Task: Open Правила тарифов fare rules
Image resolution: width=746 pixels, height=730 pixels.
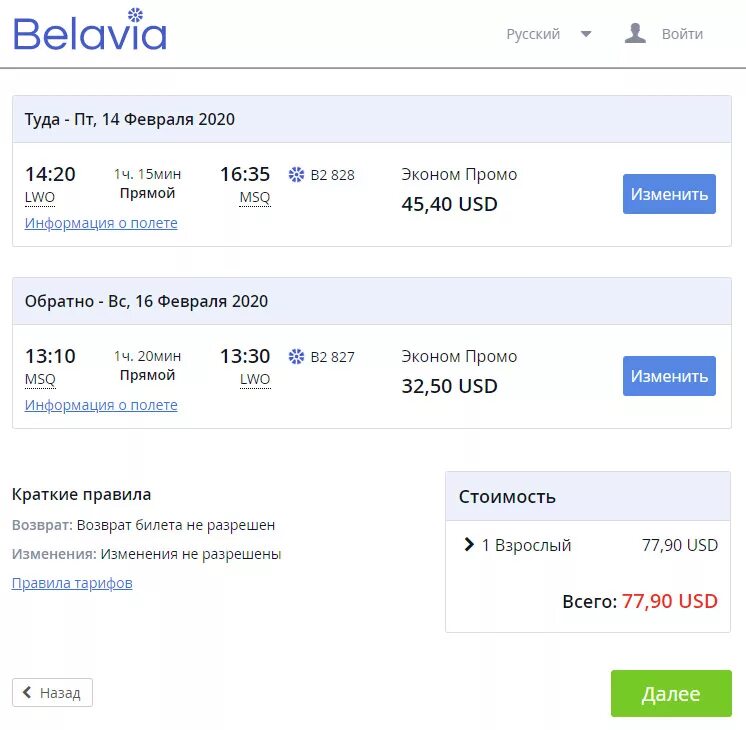Action: (72, 583)
